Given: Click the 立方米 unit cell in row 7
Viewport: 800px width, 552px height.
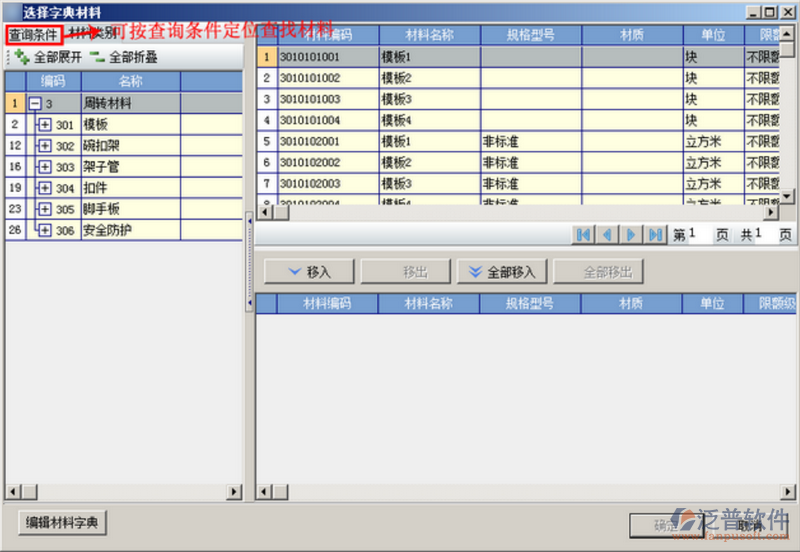Looking at the screenshot, I should (x=713, y=184).
